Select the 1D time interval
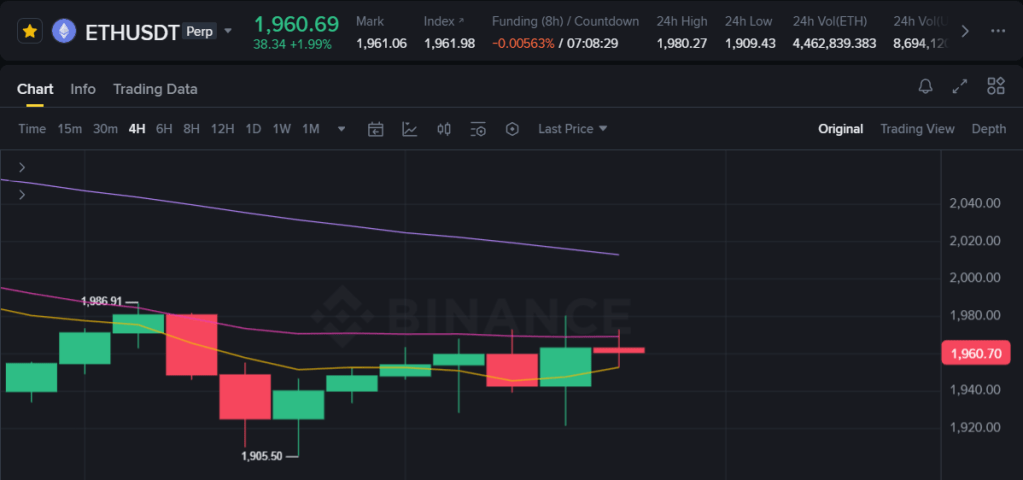This screenshot has height=480, width=1023. tap(253, 129)
